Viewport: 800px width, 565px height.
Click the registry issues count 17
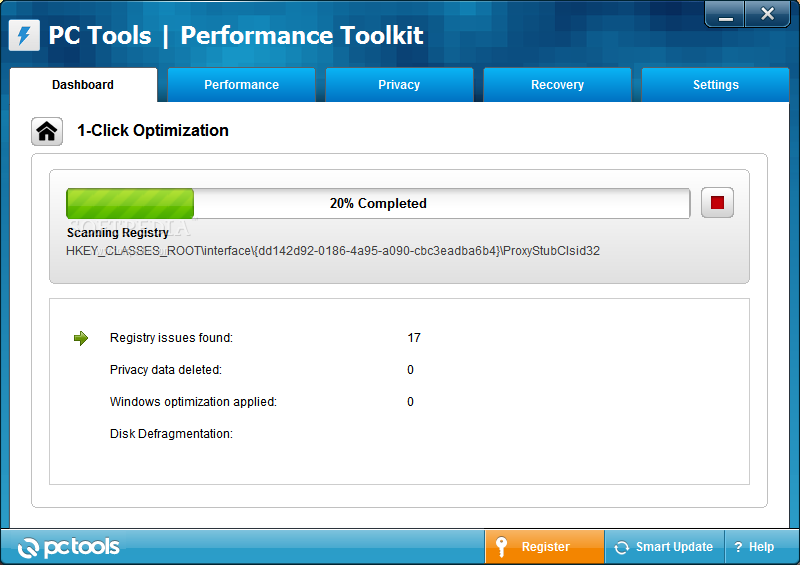click(x=414, y=338)
